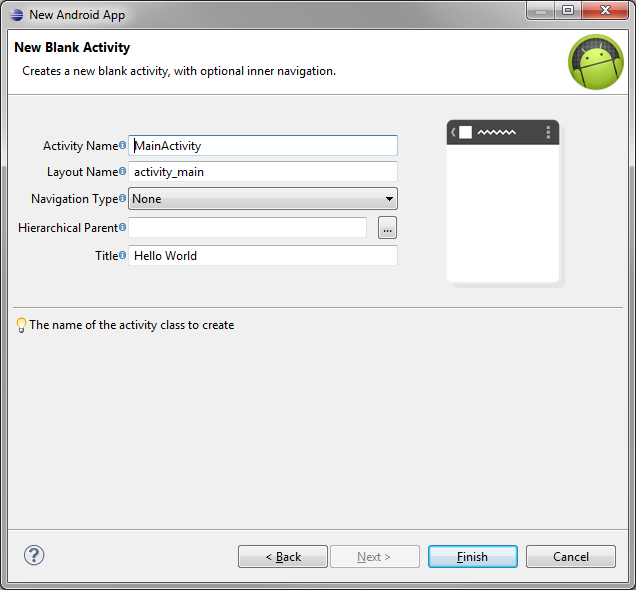Image resolution: width=636 pixels, height=590 pixels.
Task: Click 'The name of the activity class' hint
Action: (132, 325)
